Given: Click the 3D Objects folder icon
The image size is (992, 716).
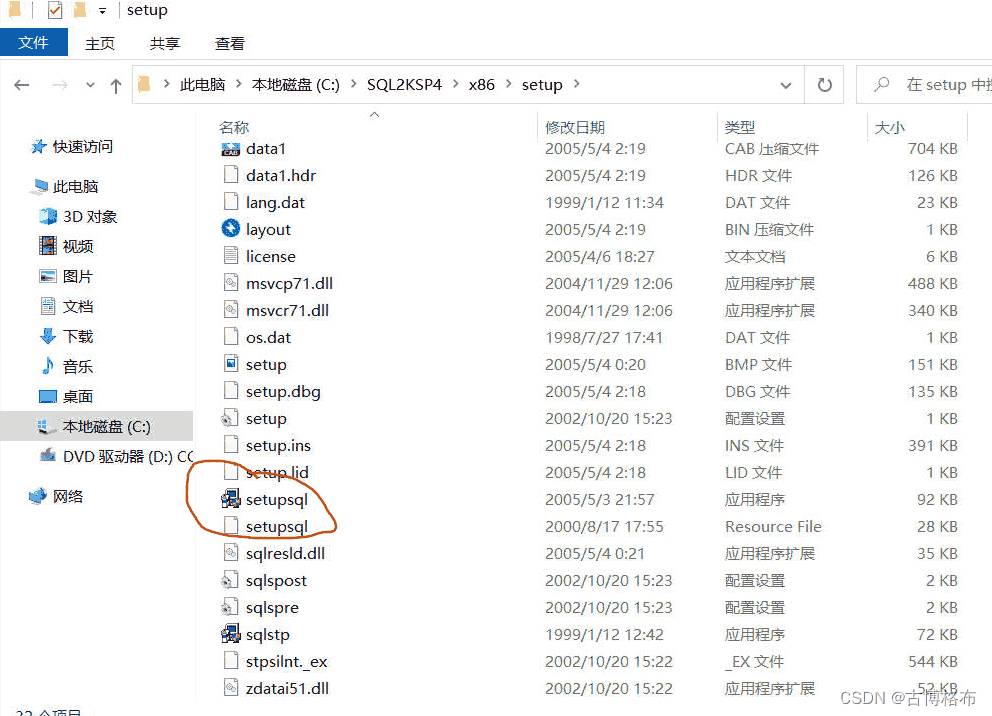Looking at the screenshot, I should 48,216.
